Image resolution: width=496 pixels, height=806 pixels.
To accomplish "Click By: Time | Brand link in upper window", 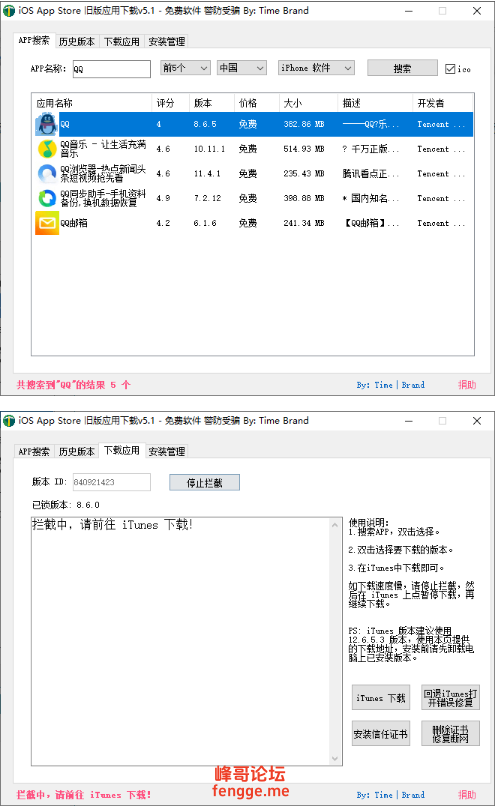I will tap(391, 385).
